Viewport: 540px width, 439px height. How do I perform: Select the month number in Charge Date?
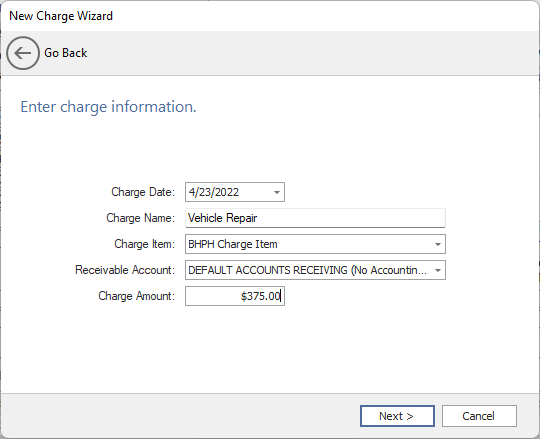(x=191, y=192)
